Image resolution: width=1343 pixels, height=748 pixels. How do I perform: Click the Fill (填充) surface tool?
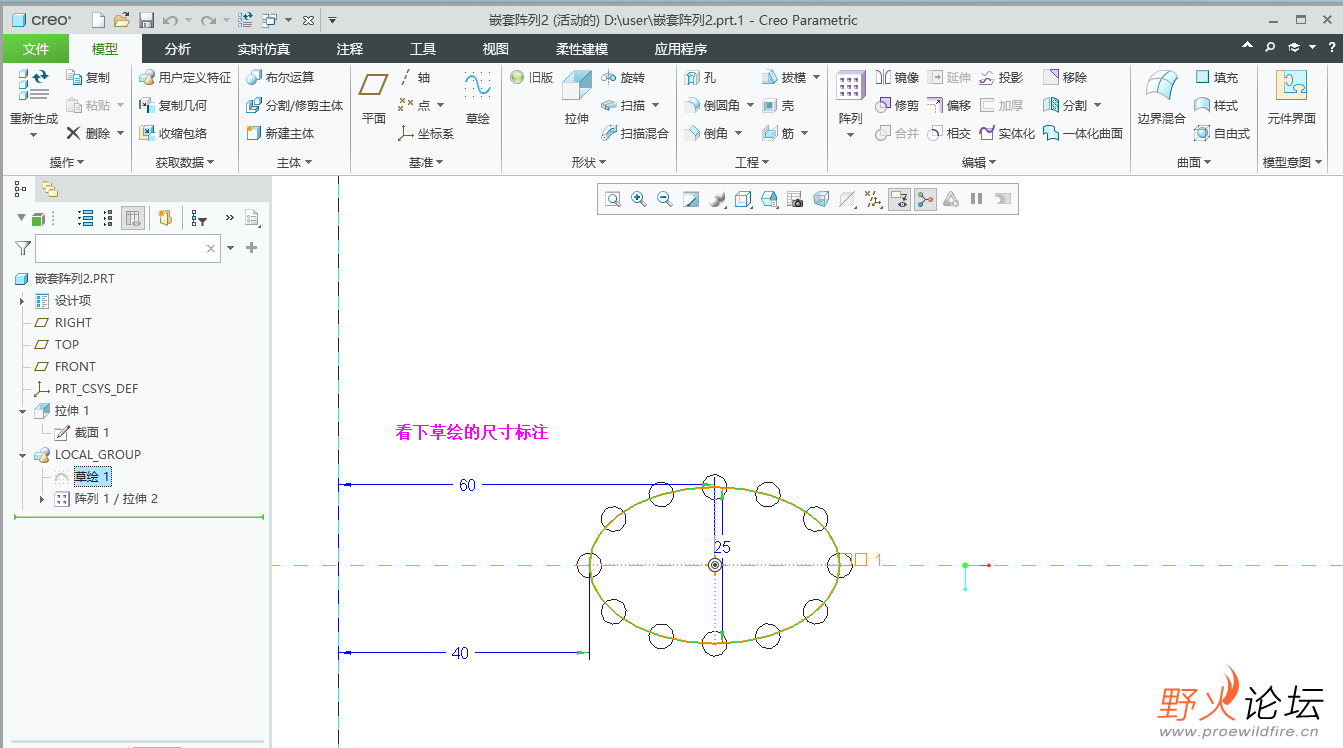pos(1216,77)
